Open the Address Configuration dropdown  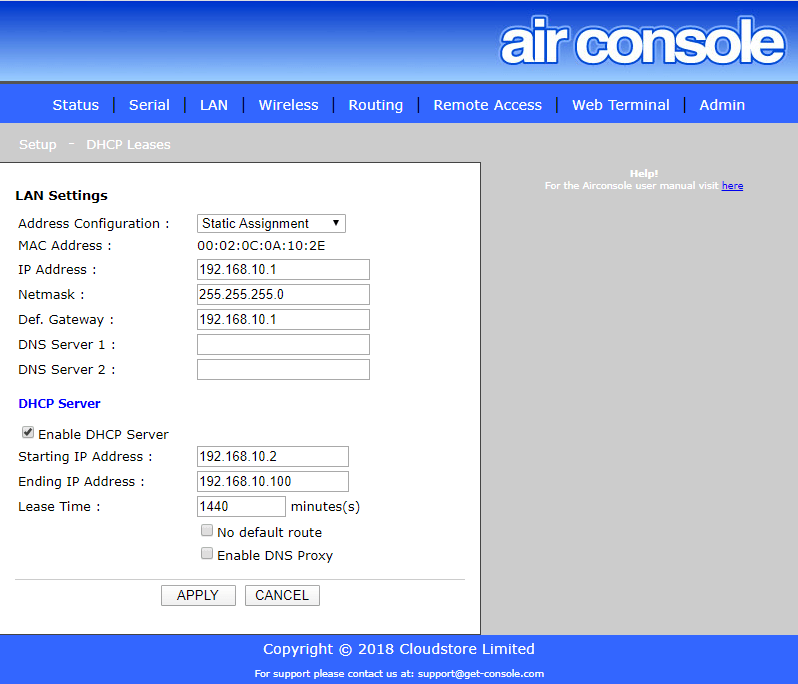271,223
